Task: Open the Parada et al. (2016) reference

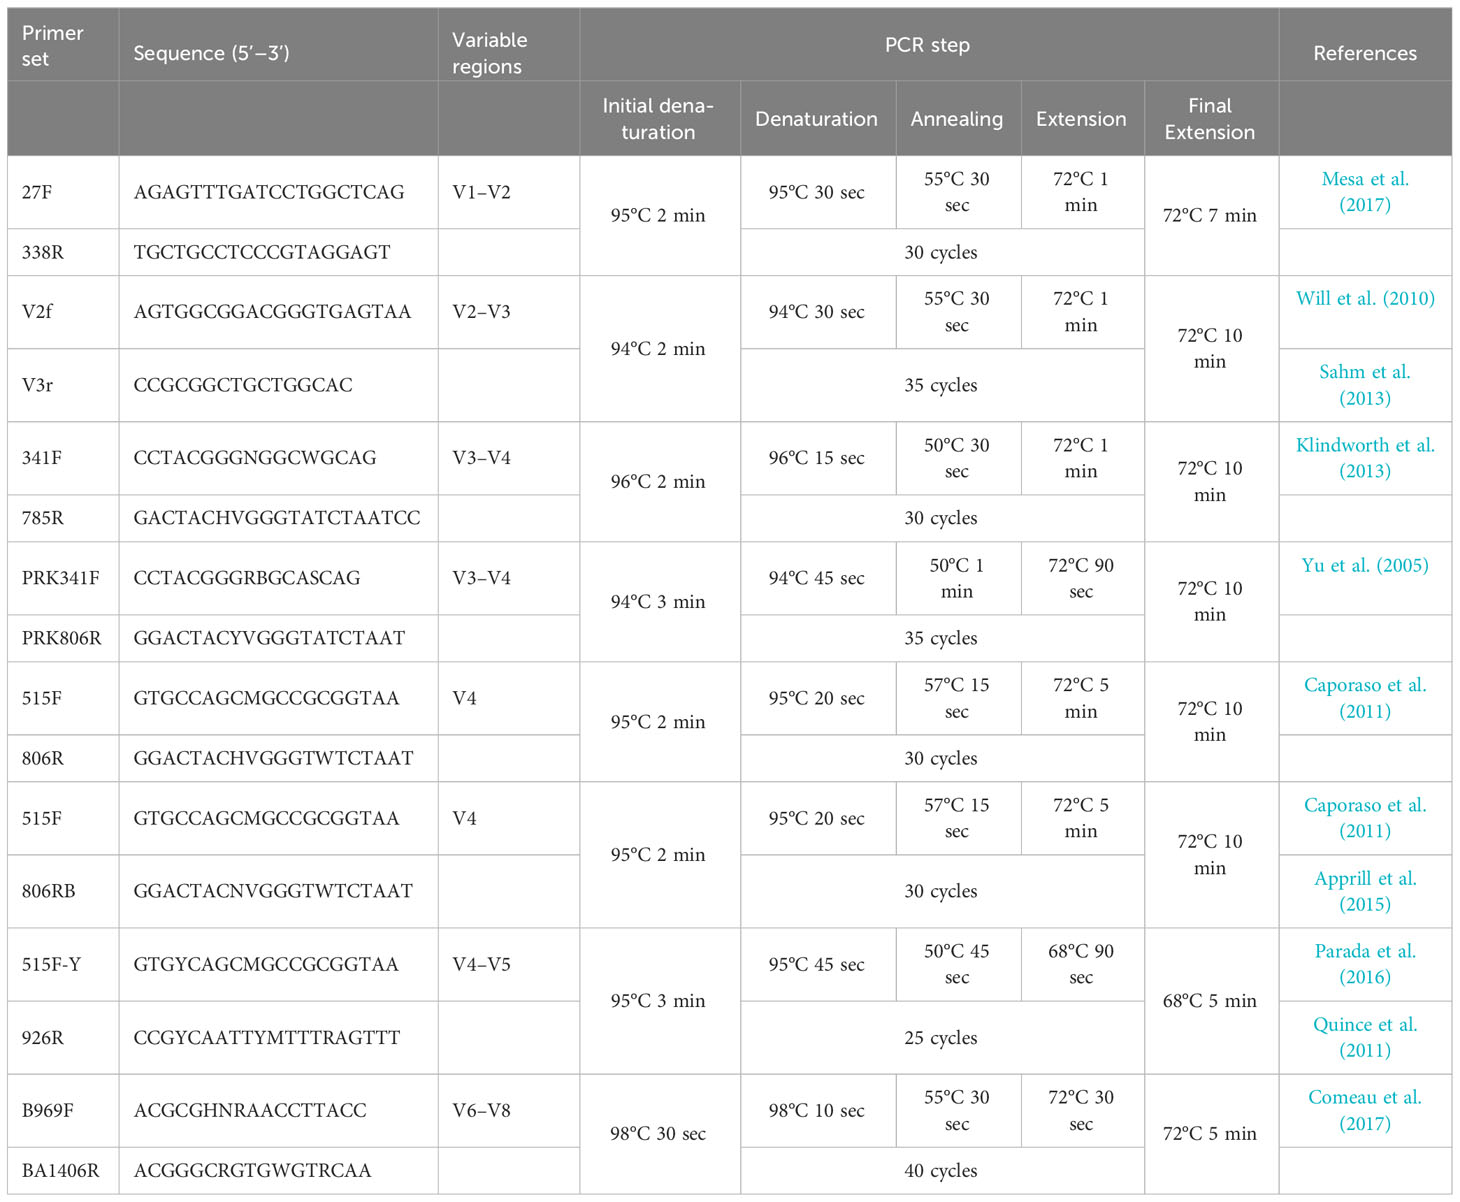Action: [1365, 964]
